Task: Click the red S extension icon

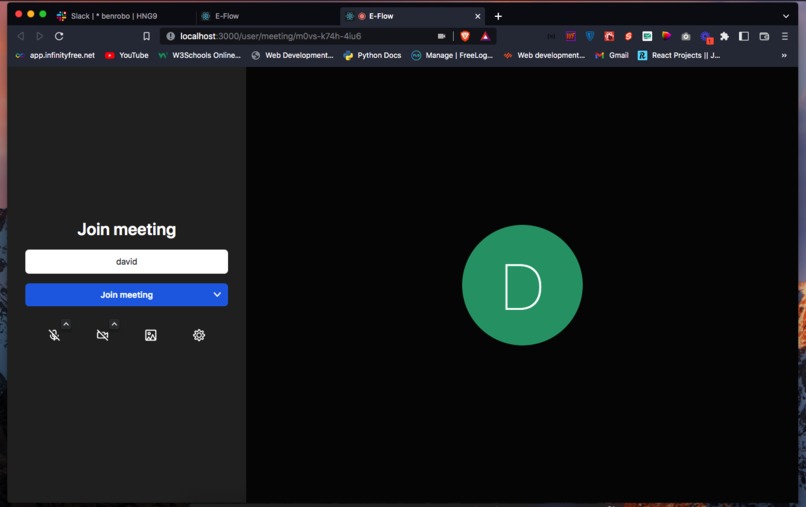Action: pyautogui.click(x=628, y=36)
